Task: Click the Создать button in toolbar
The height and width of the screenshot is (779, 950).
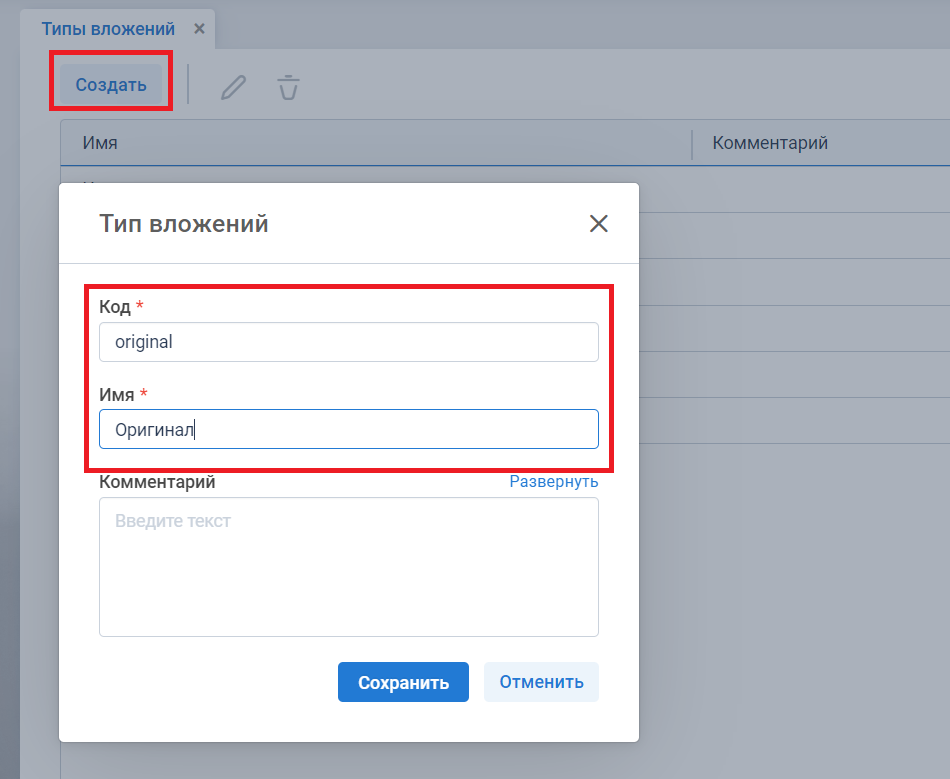Action: (111, 85)
